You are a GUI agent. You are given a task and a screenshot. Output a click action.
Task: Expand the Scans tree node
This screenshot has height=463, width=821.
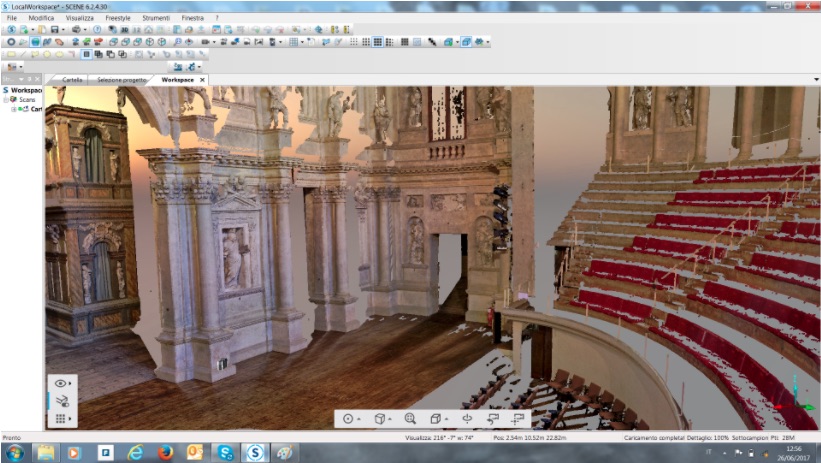click(6, 100)
